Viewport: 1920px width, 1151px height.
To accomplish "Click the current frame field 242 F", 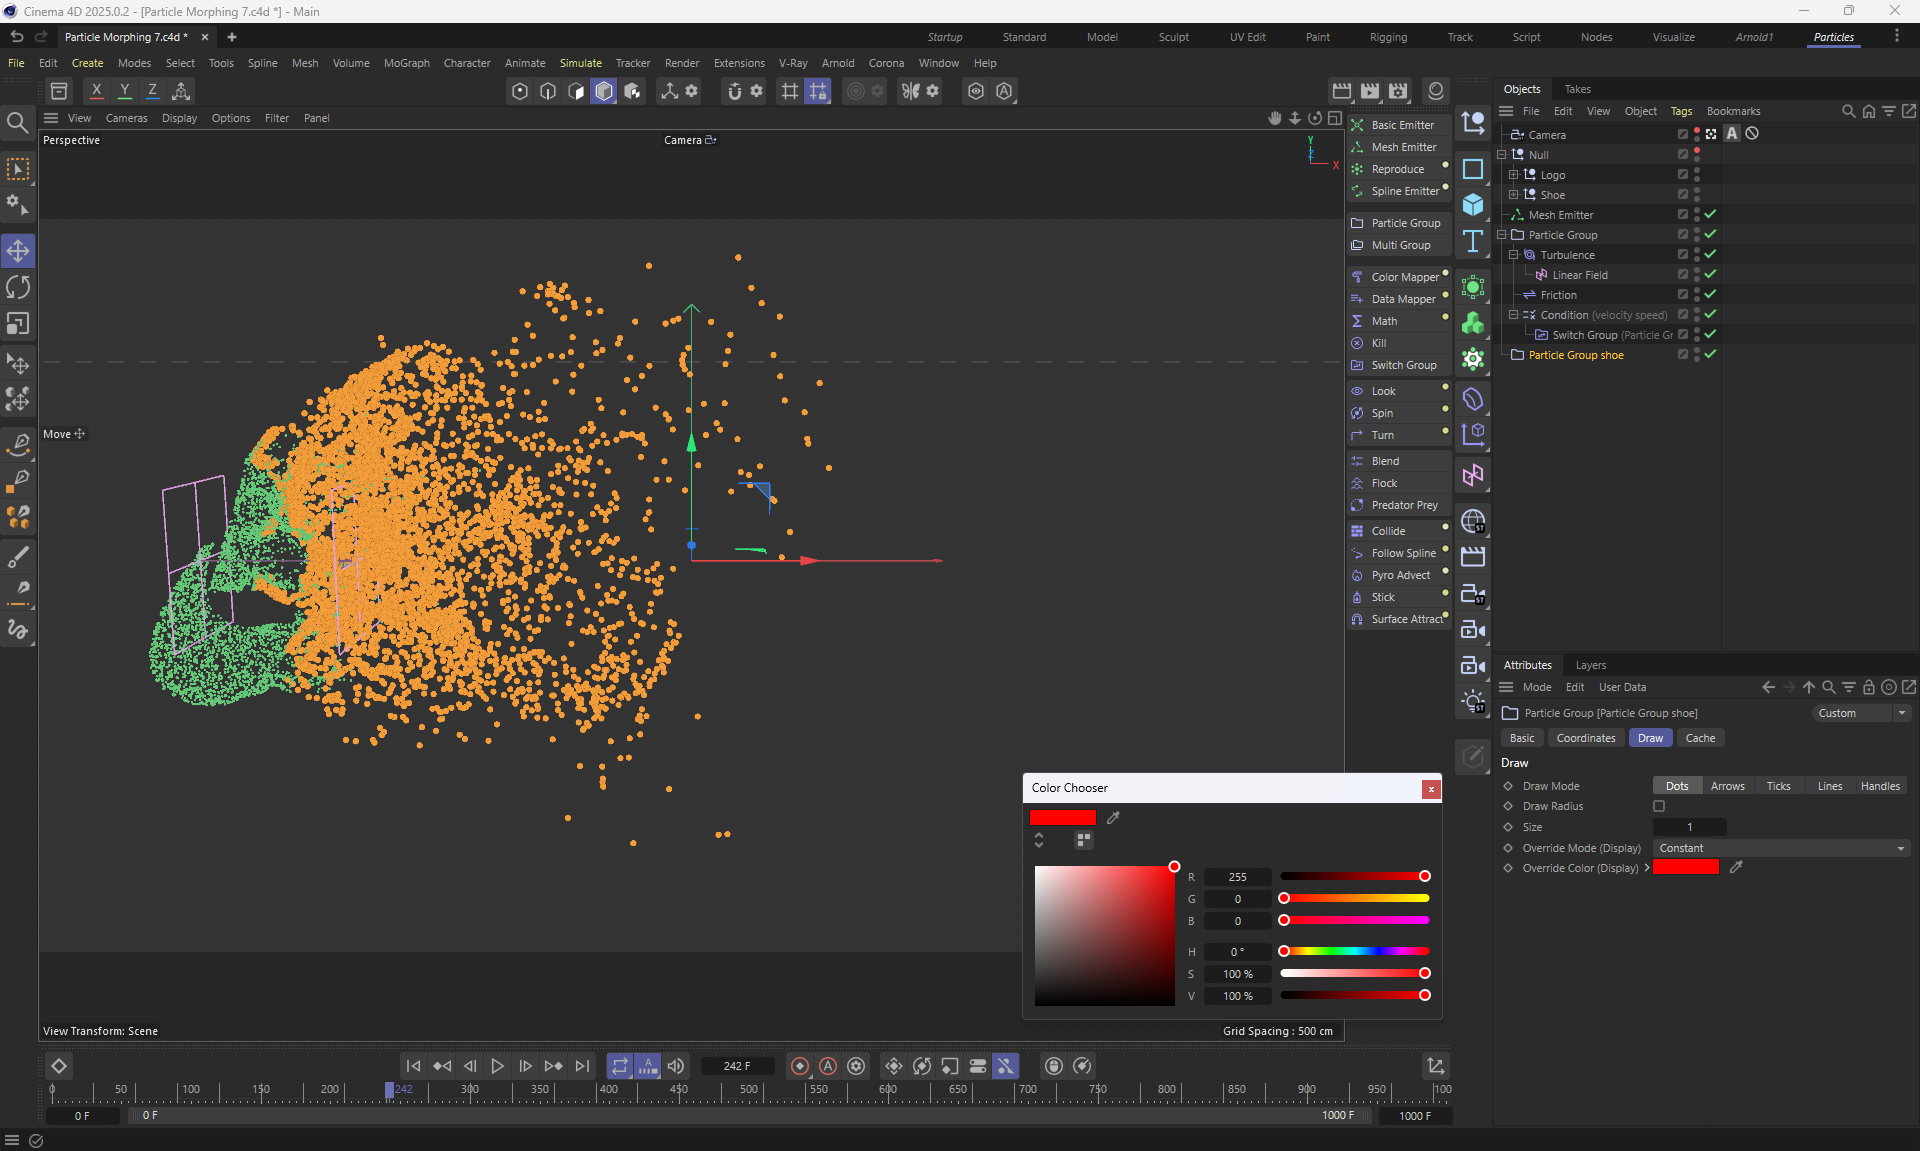I will pyautogui.click(x=737, y=1066).
